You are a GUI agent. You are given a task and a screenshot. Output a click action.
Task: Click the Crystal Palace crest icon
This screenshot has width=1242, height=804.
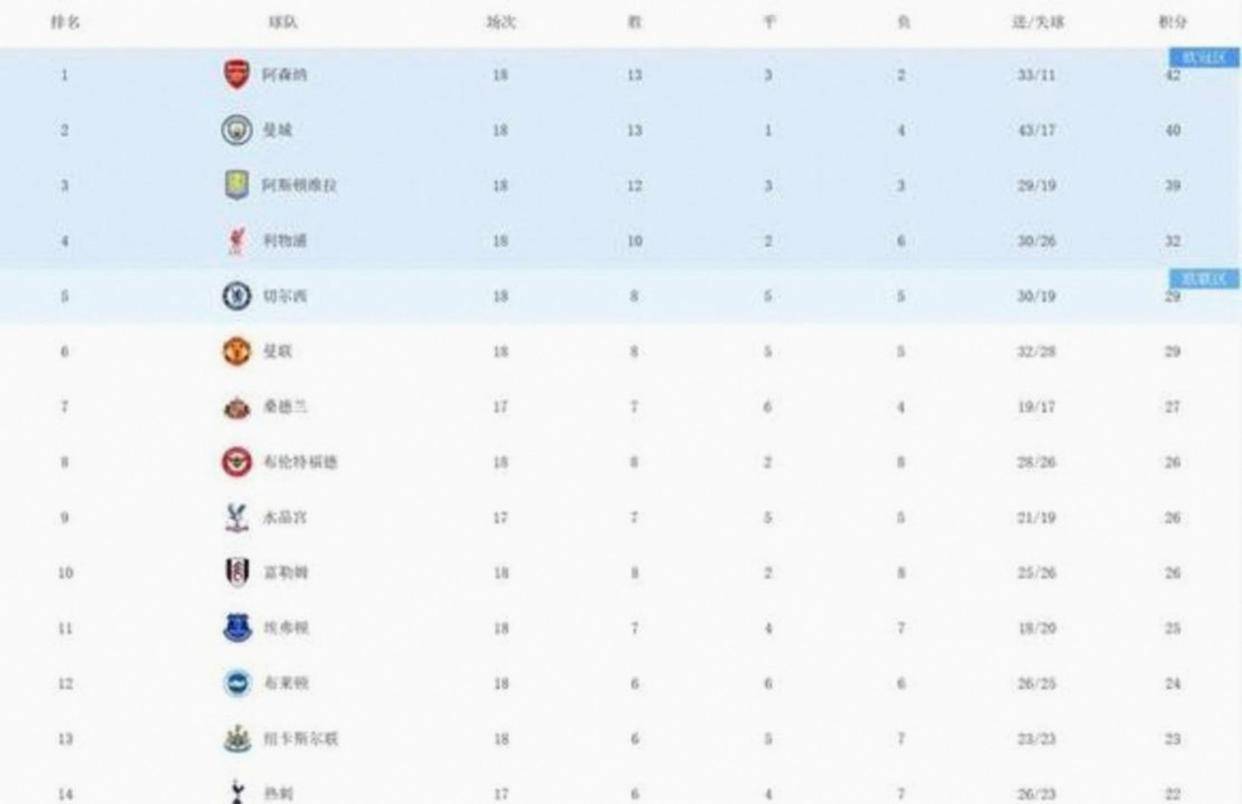tap(236, 518)
